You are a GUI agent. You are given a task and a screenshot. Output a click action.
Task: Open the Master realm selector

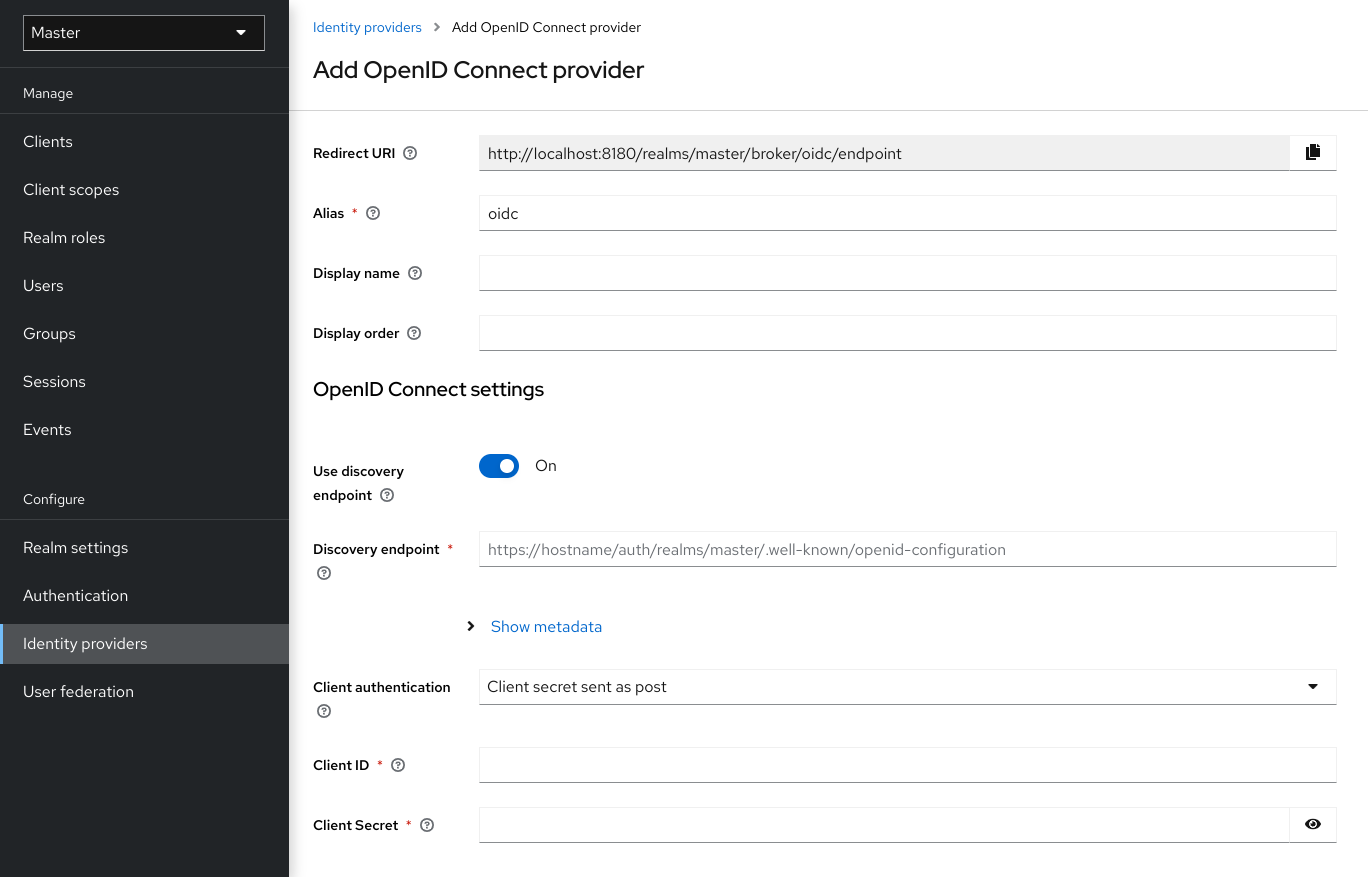point(143,32)
